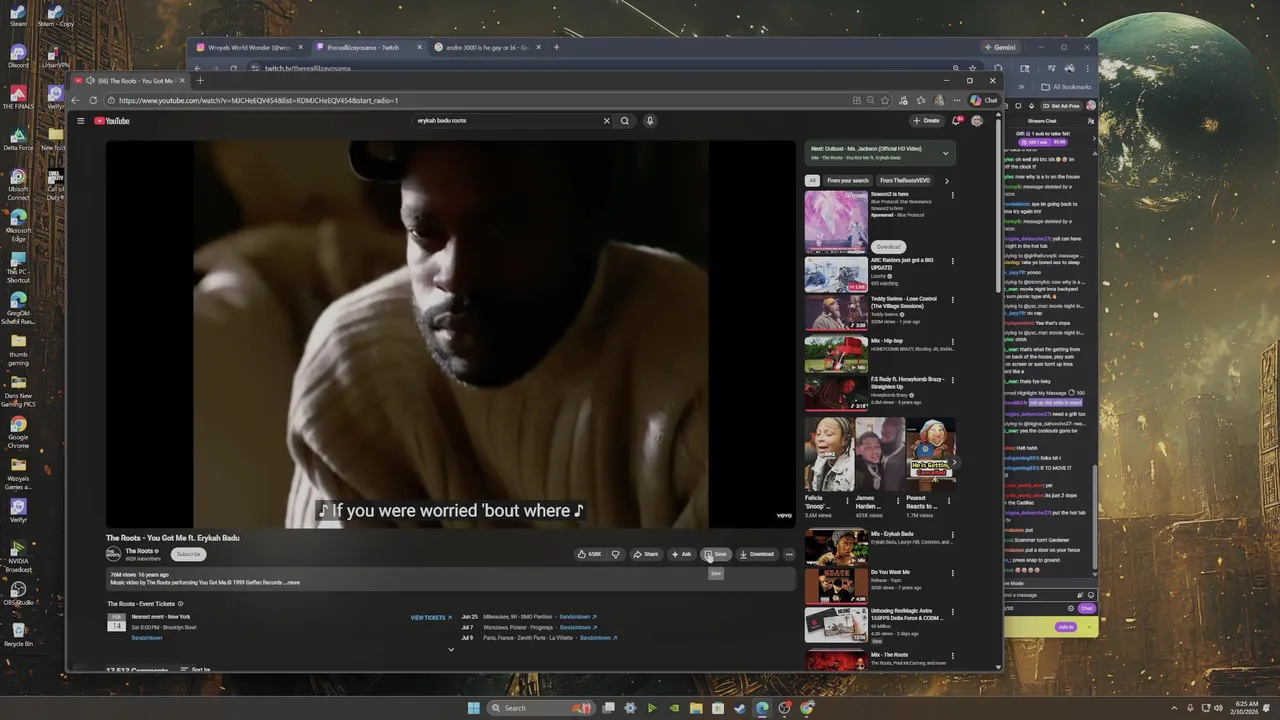The width and height of the screenshot is (1280, 720).
Task: Open the Discord desktop shortcut
Action: pos(18,55)
